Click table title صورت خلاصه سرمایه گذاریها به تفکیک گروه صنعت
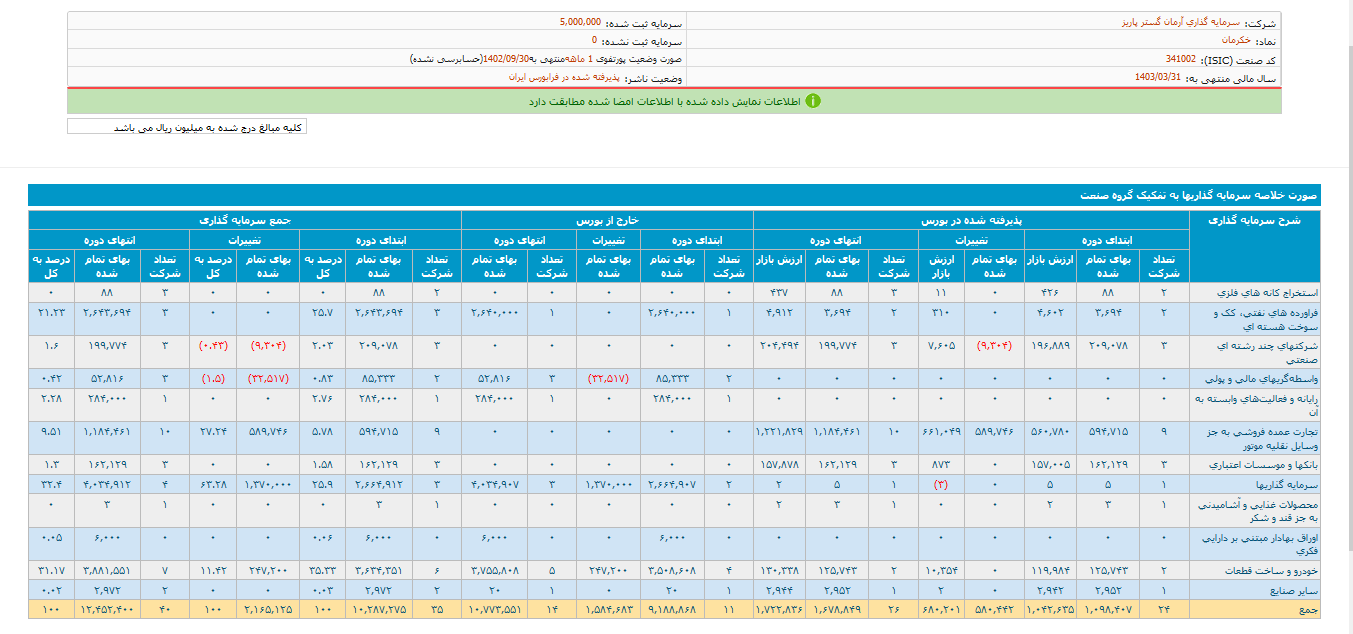 click(x=1200, y=196)
